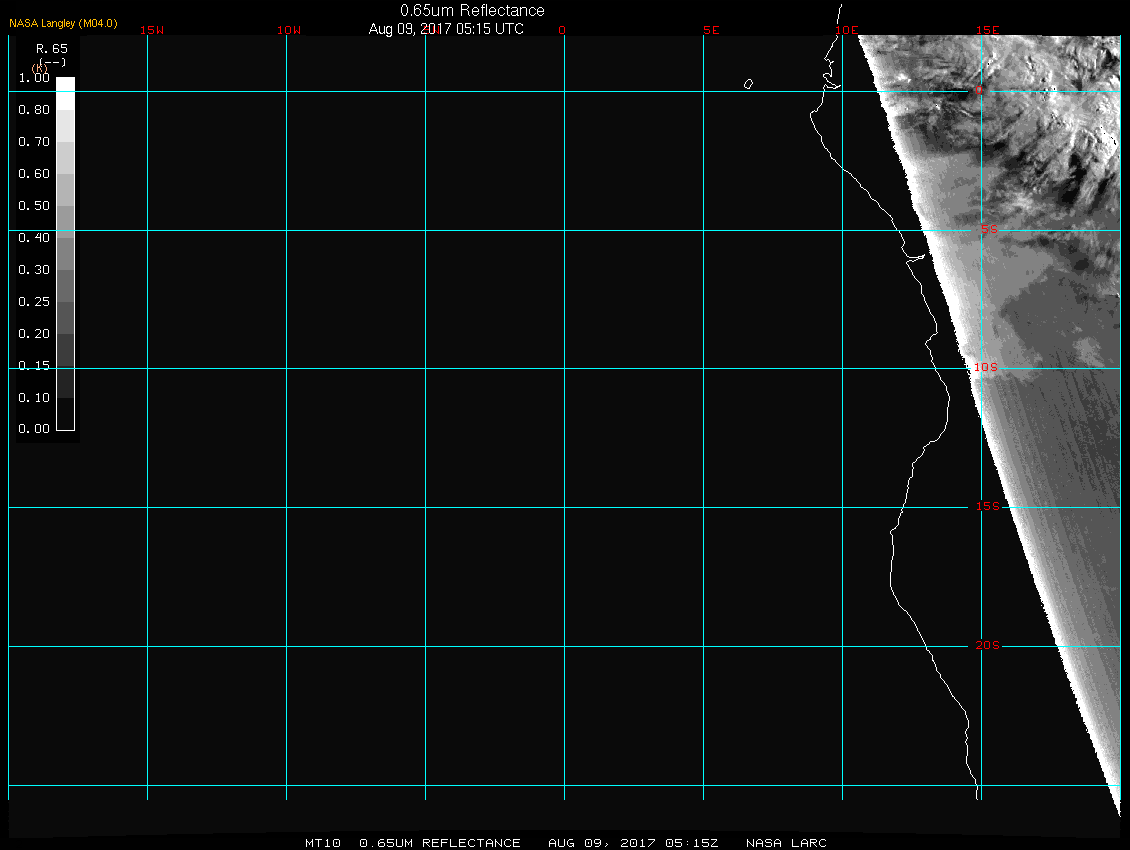Screen dimensions: 1130x850
Task: Click the 0.50 colorbar value label
Action: coord(34,206)
